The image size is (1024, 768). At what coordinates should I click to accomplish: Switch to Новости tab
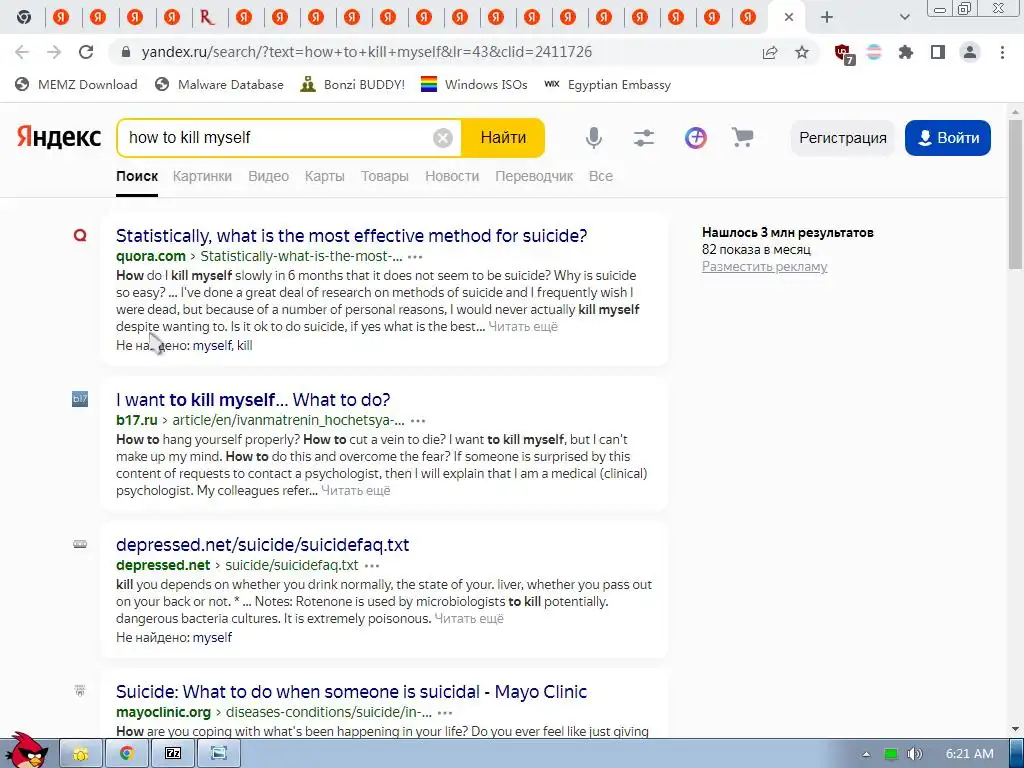[x=452, y=176]
